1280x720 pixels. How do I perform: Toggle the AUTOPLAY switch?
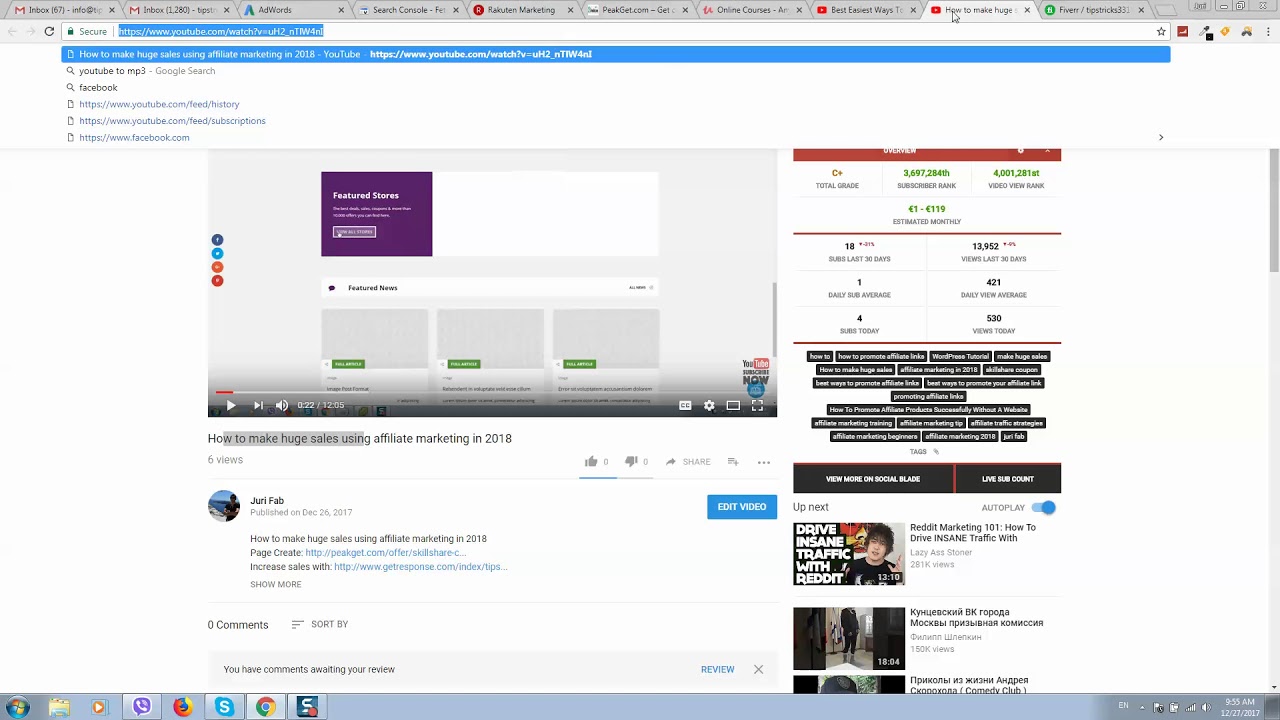[x=1043, y=507]
